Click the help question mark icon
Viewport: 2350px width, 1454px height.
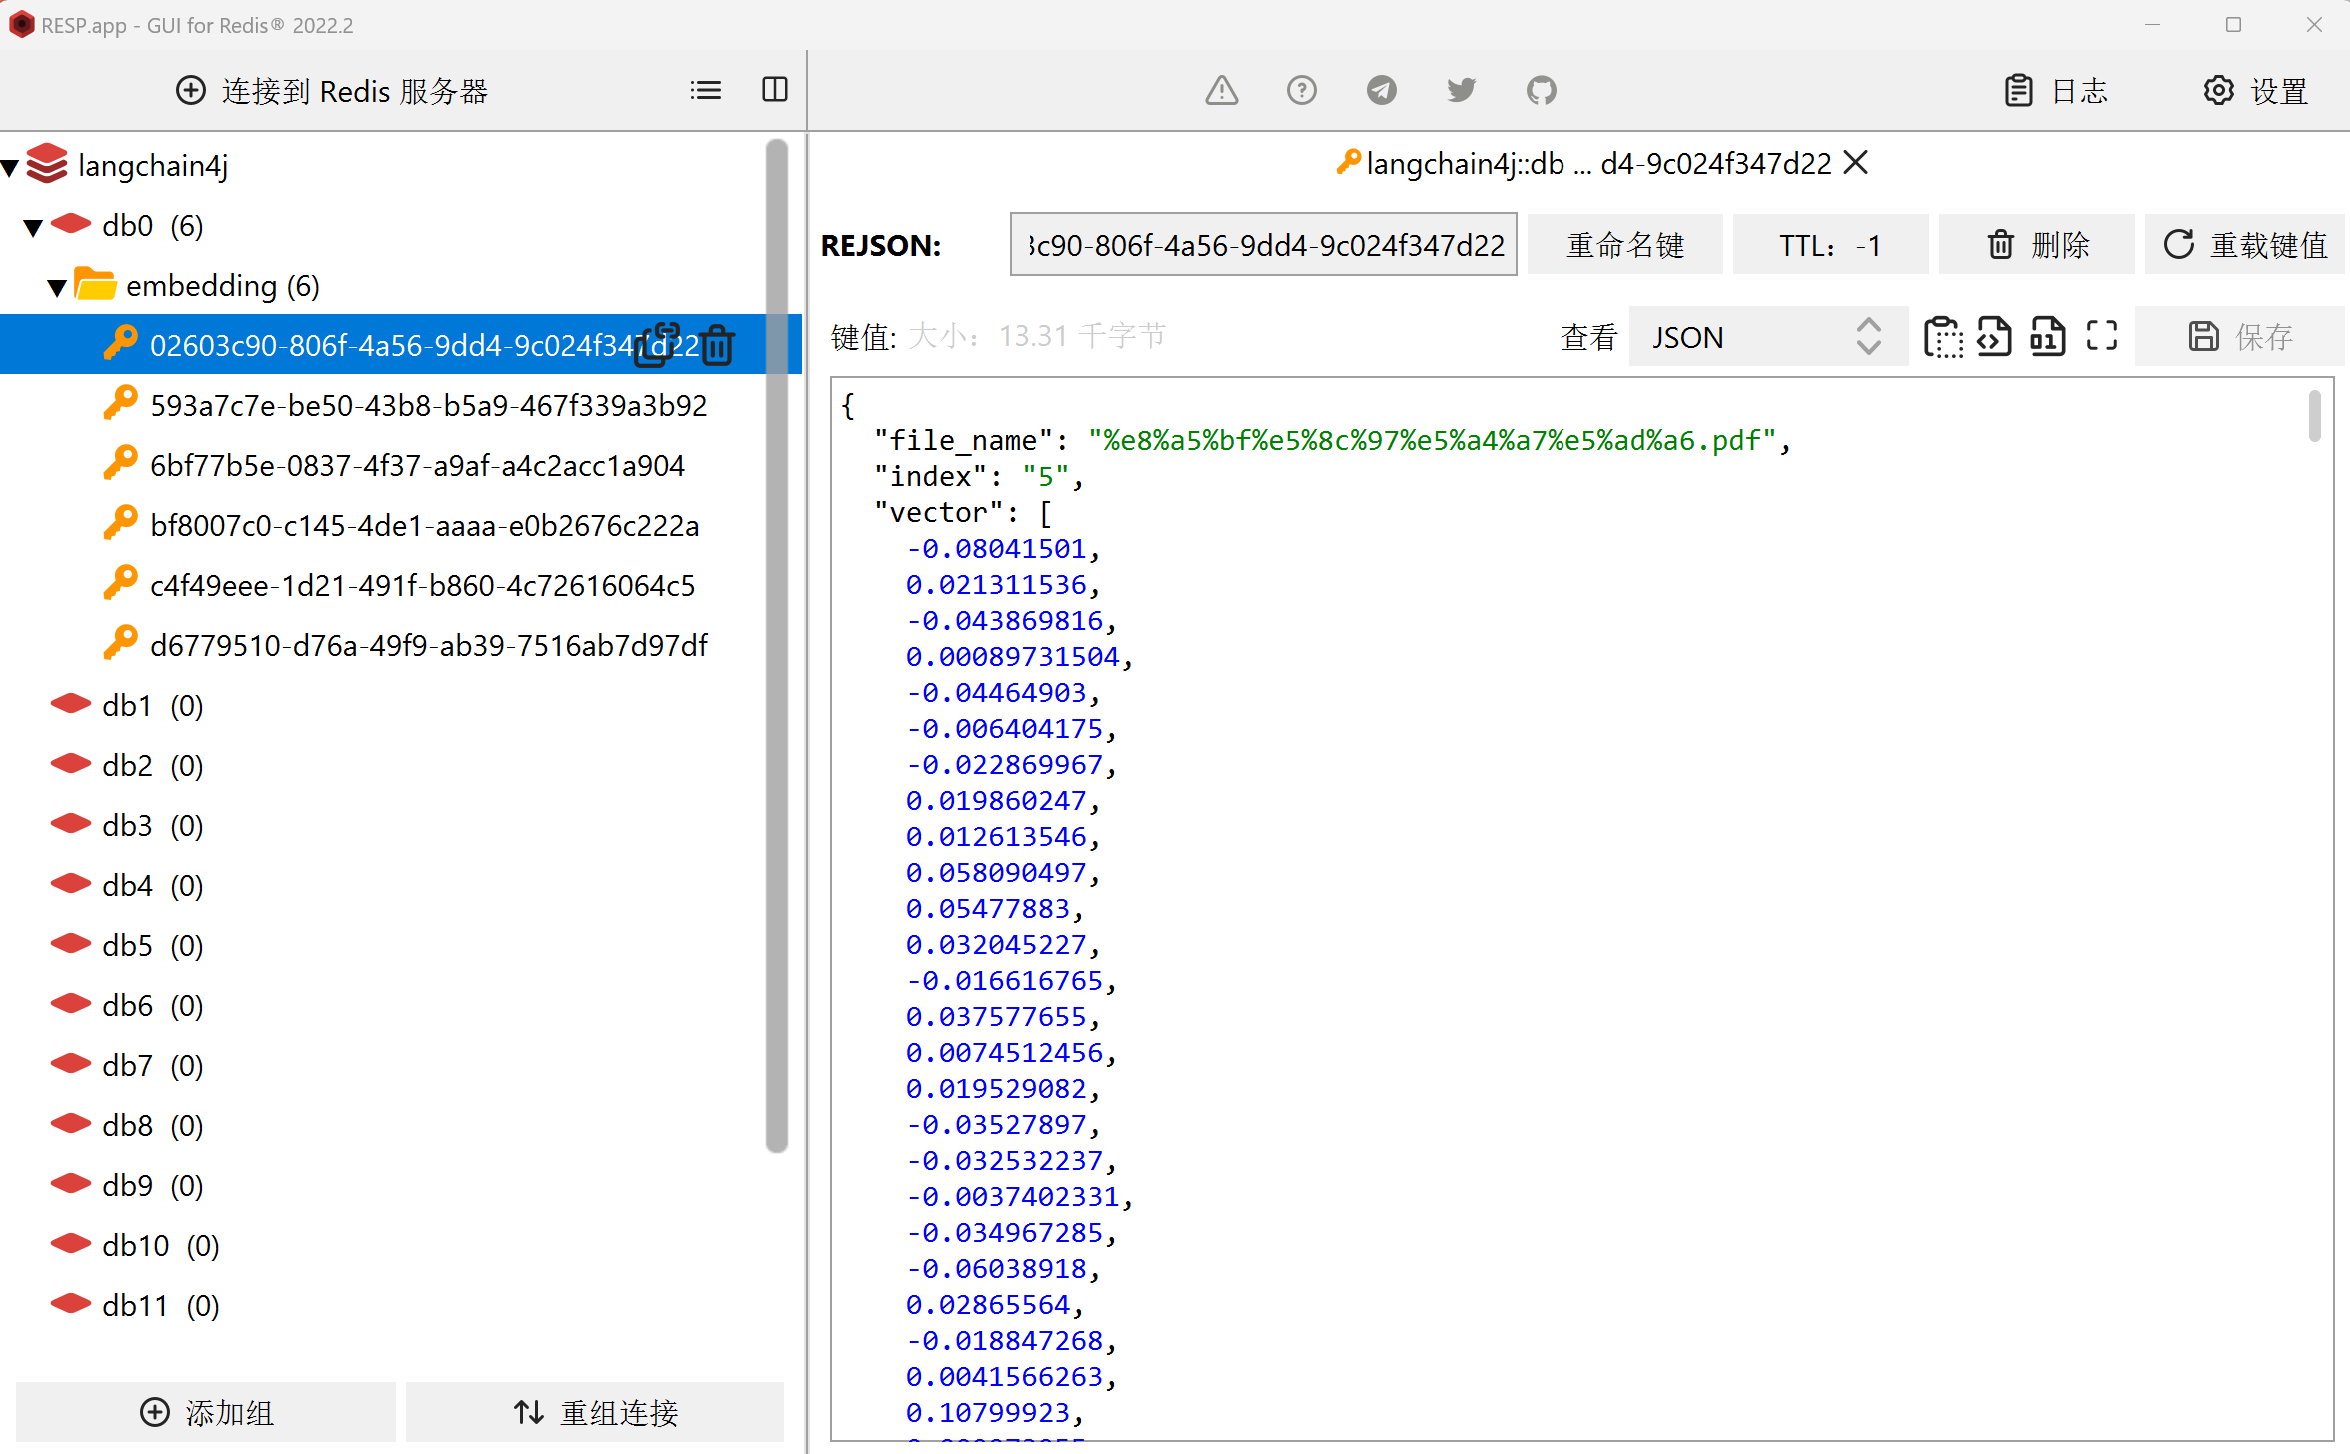(1301, 91)
